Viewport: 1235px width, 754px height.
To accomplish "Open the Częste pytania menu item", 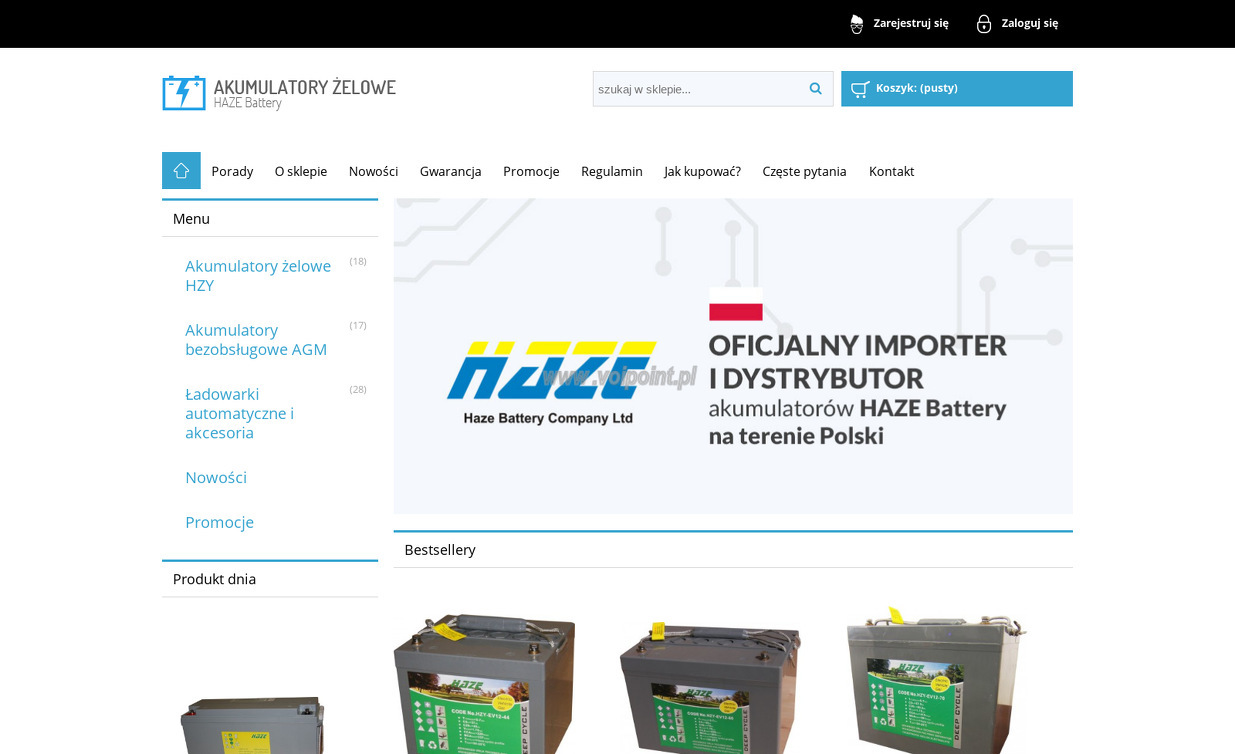I will click(x=804, y=171).
